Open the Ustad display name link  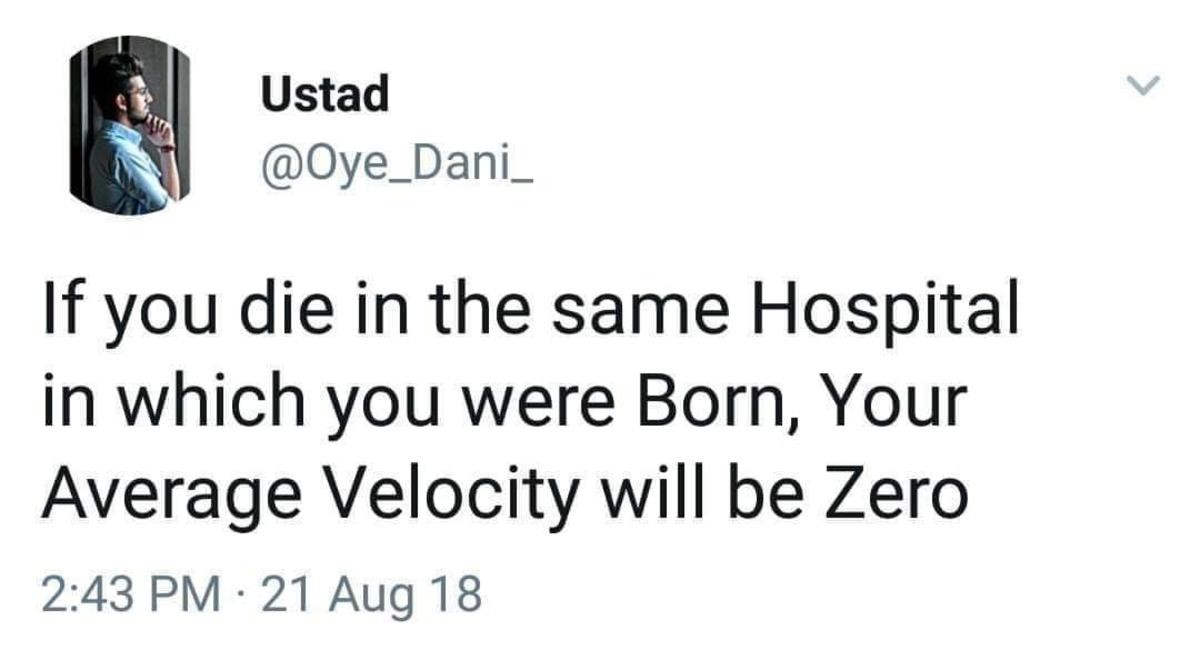(x=324, y=95)
